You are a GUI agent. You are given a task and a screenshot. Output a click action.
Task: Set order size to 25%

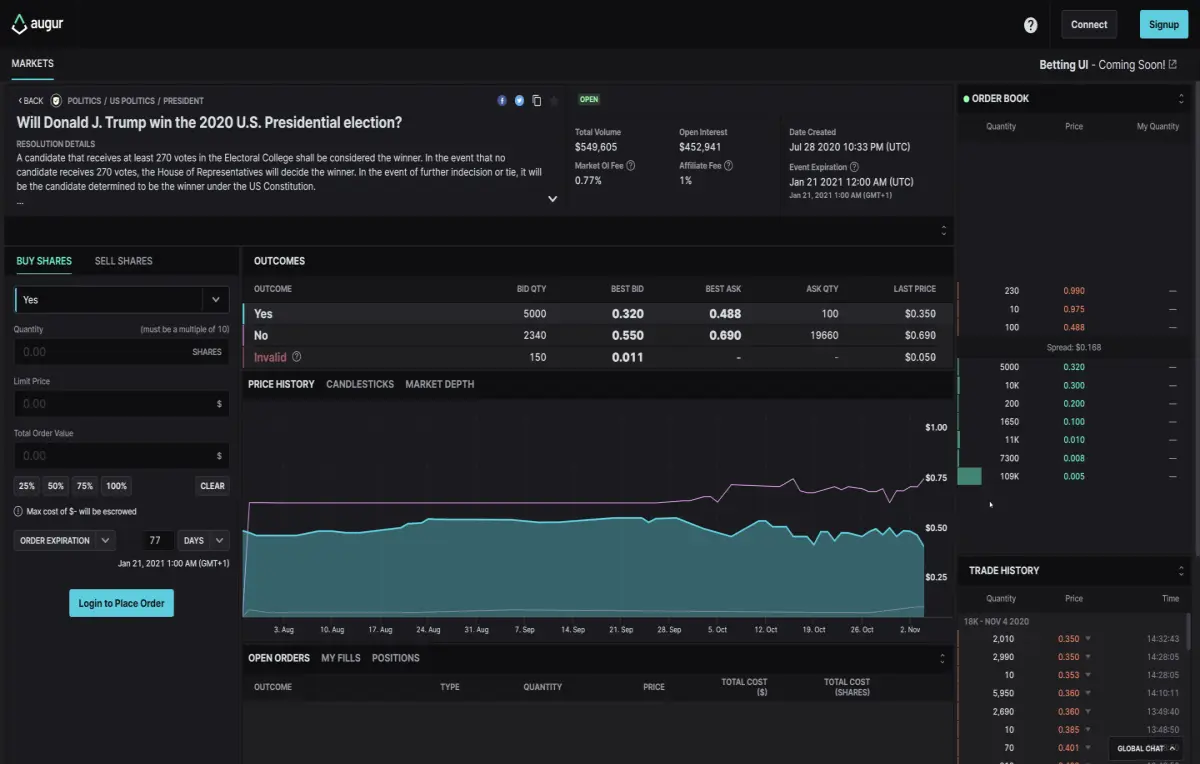pyautogui.click(x=27, y=487)
